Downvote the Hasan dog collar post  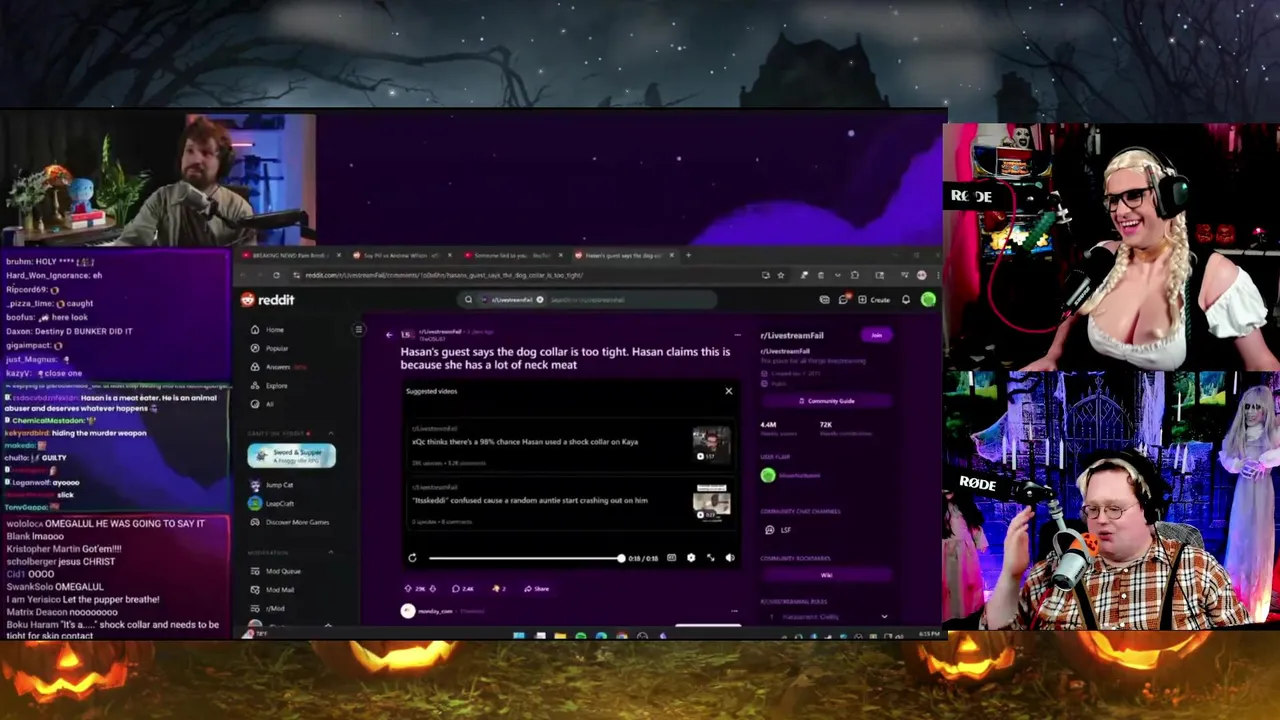tap(432, 589)
